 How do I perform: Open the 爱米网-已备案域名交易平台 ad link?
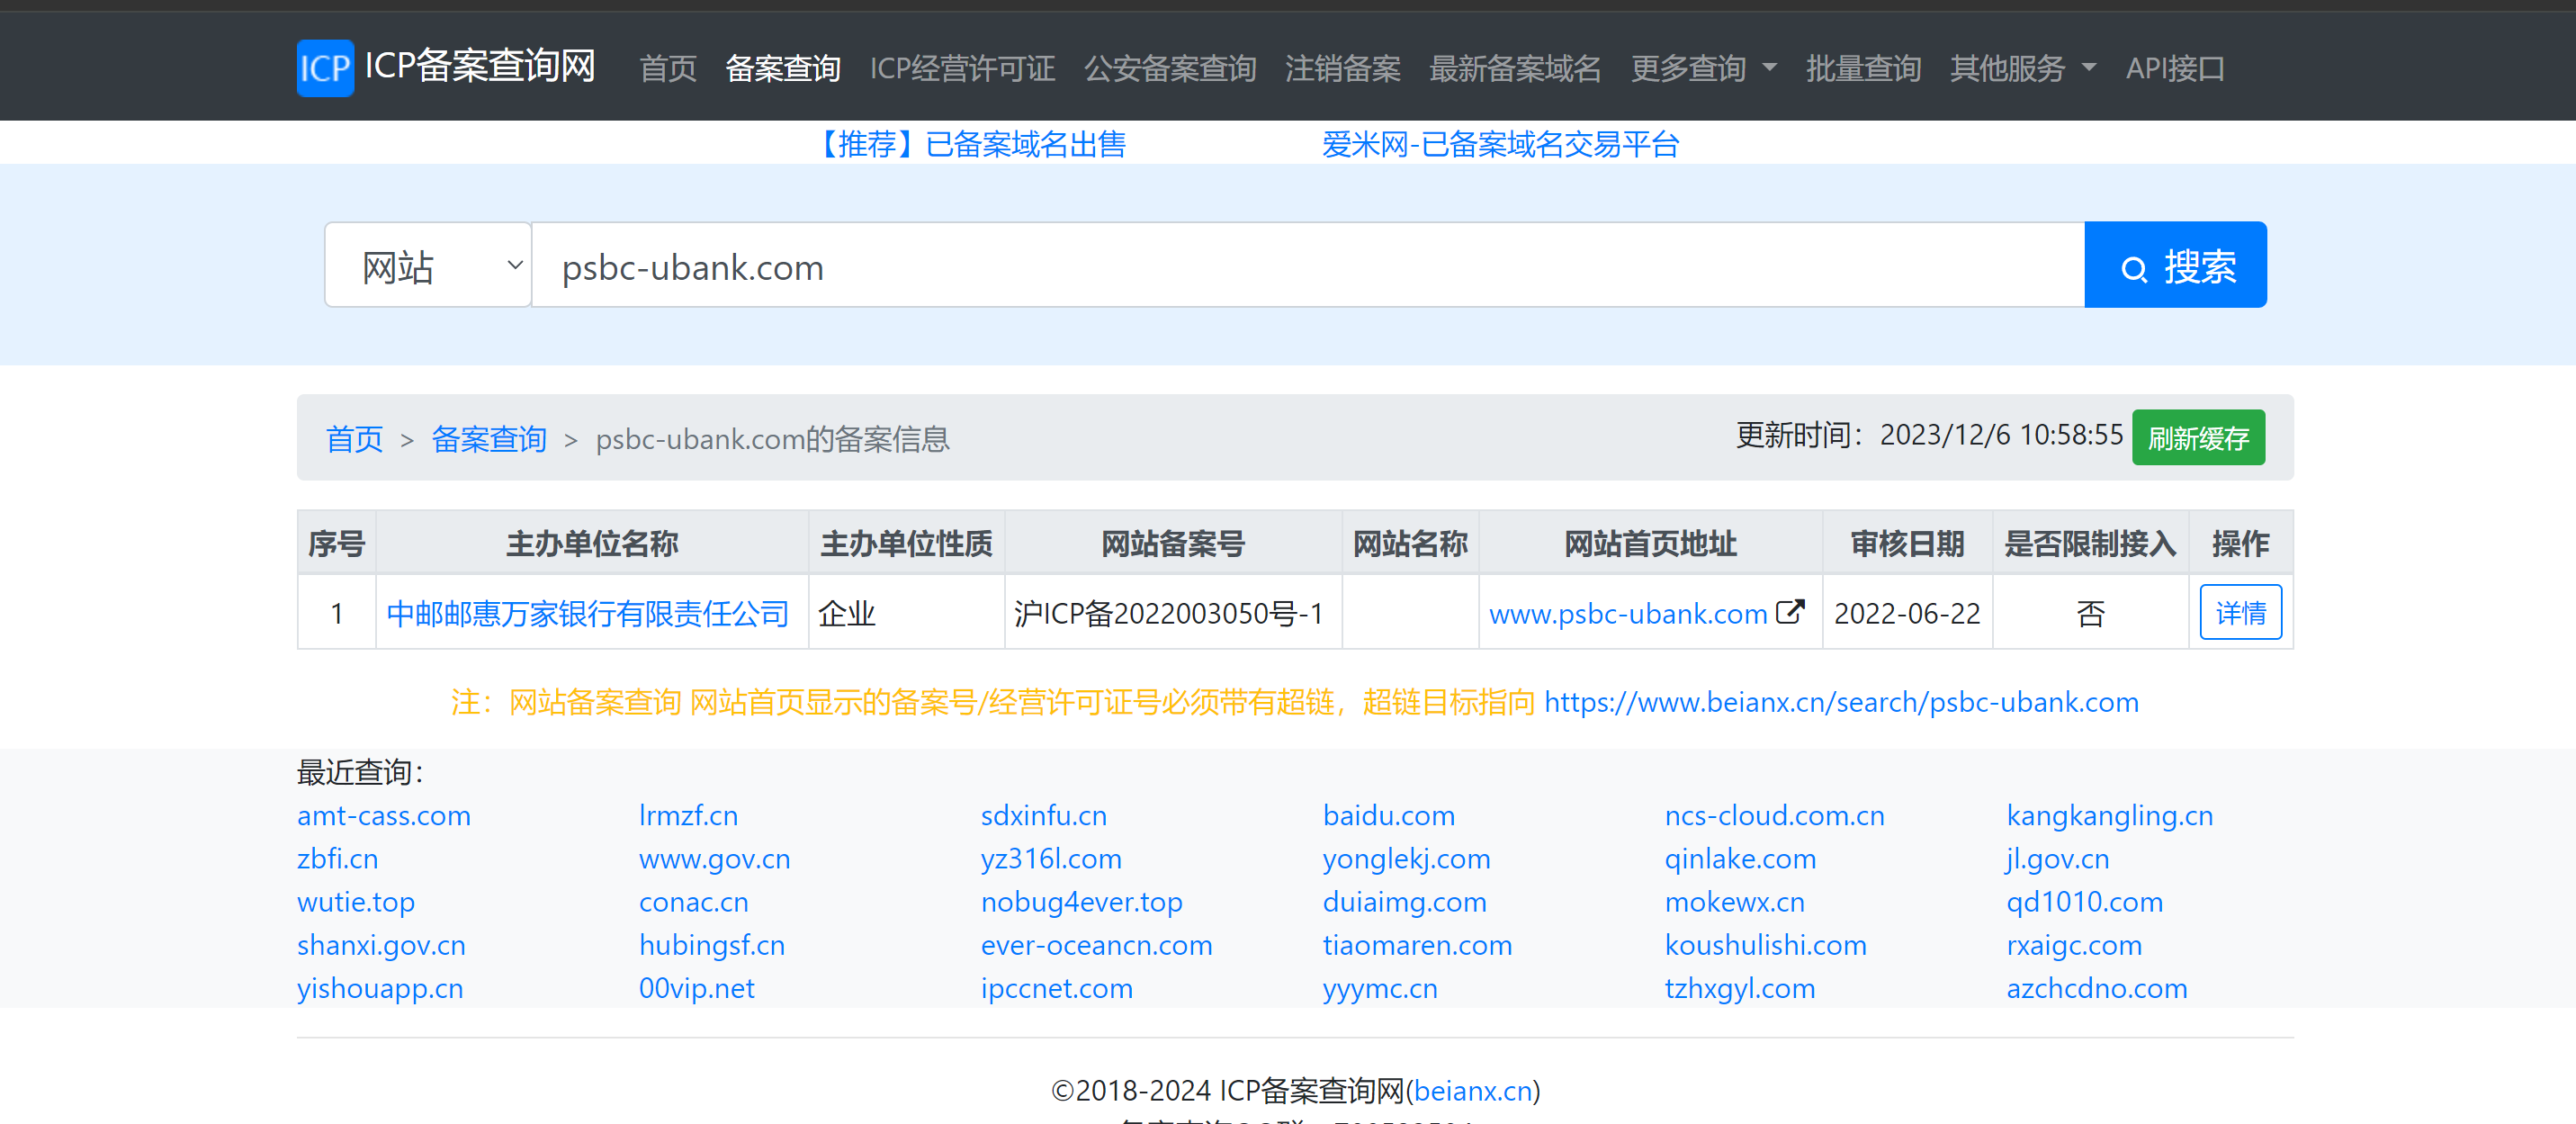point(1499,145)
